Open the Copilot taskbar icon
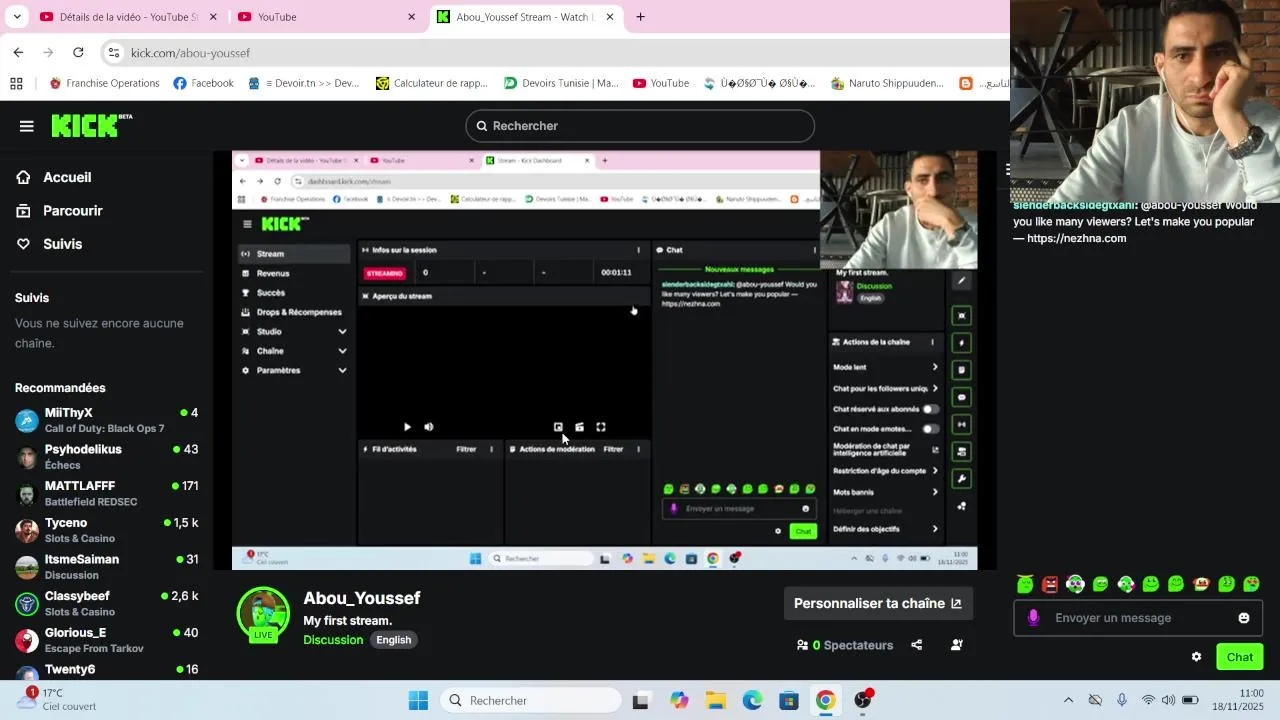 coord(679,700)
